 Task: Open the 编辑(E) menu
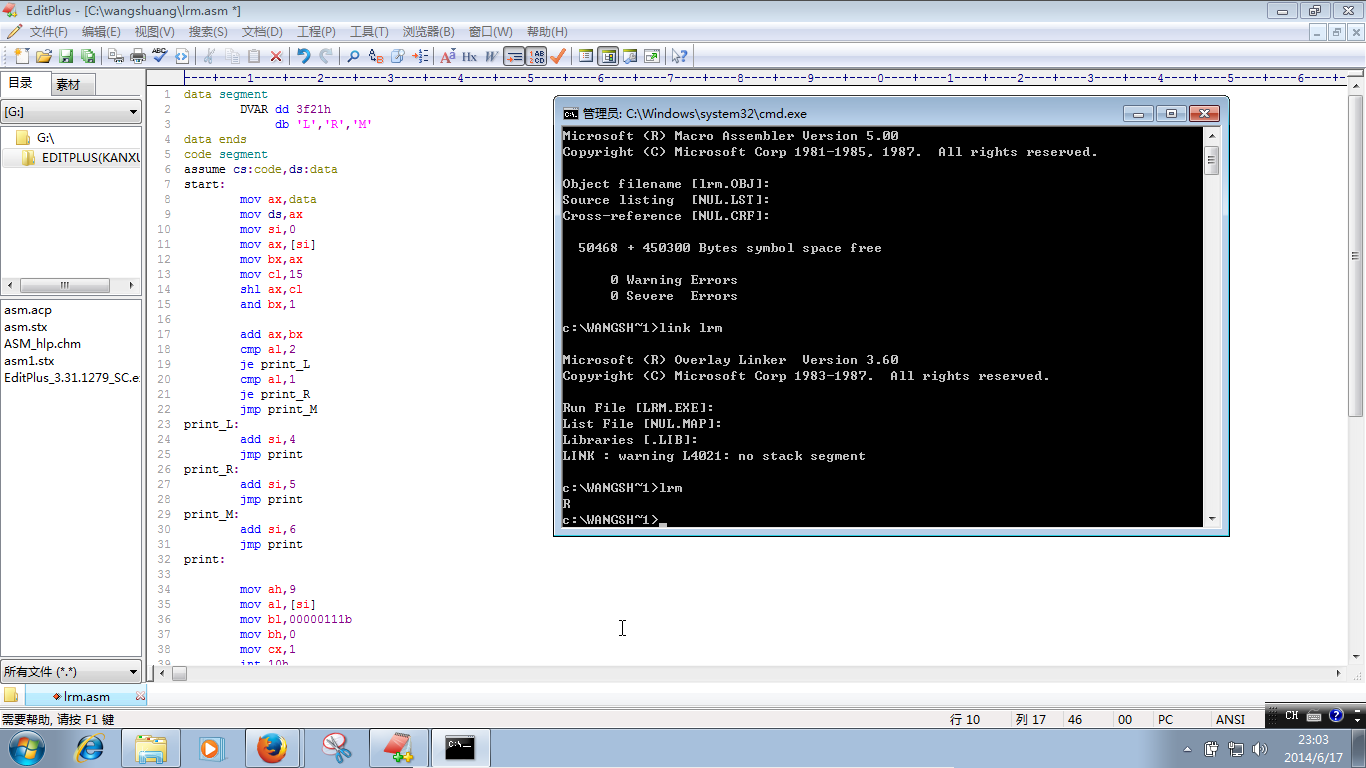101,32
